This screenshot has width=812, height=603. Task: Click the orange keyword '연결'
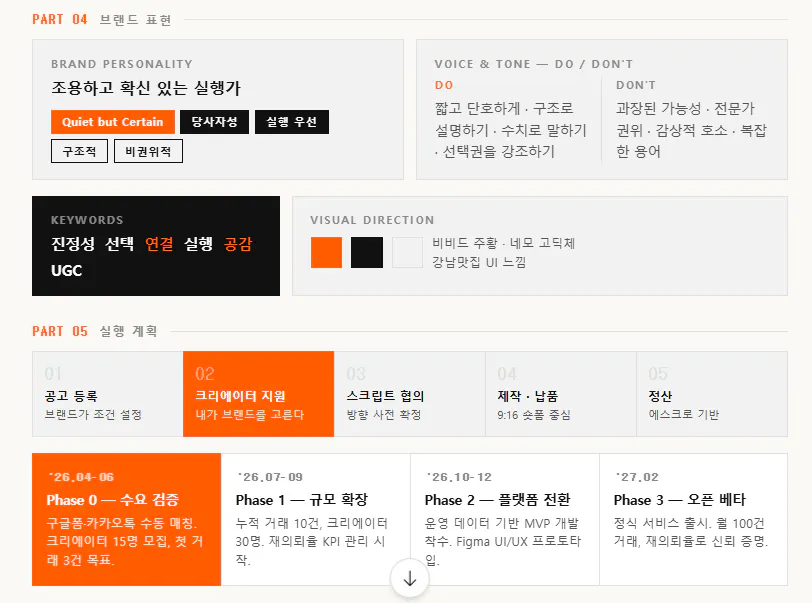(x=159, y=243)
